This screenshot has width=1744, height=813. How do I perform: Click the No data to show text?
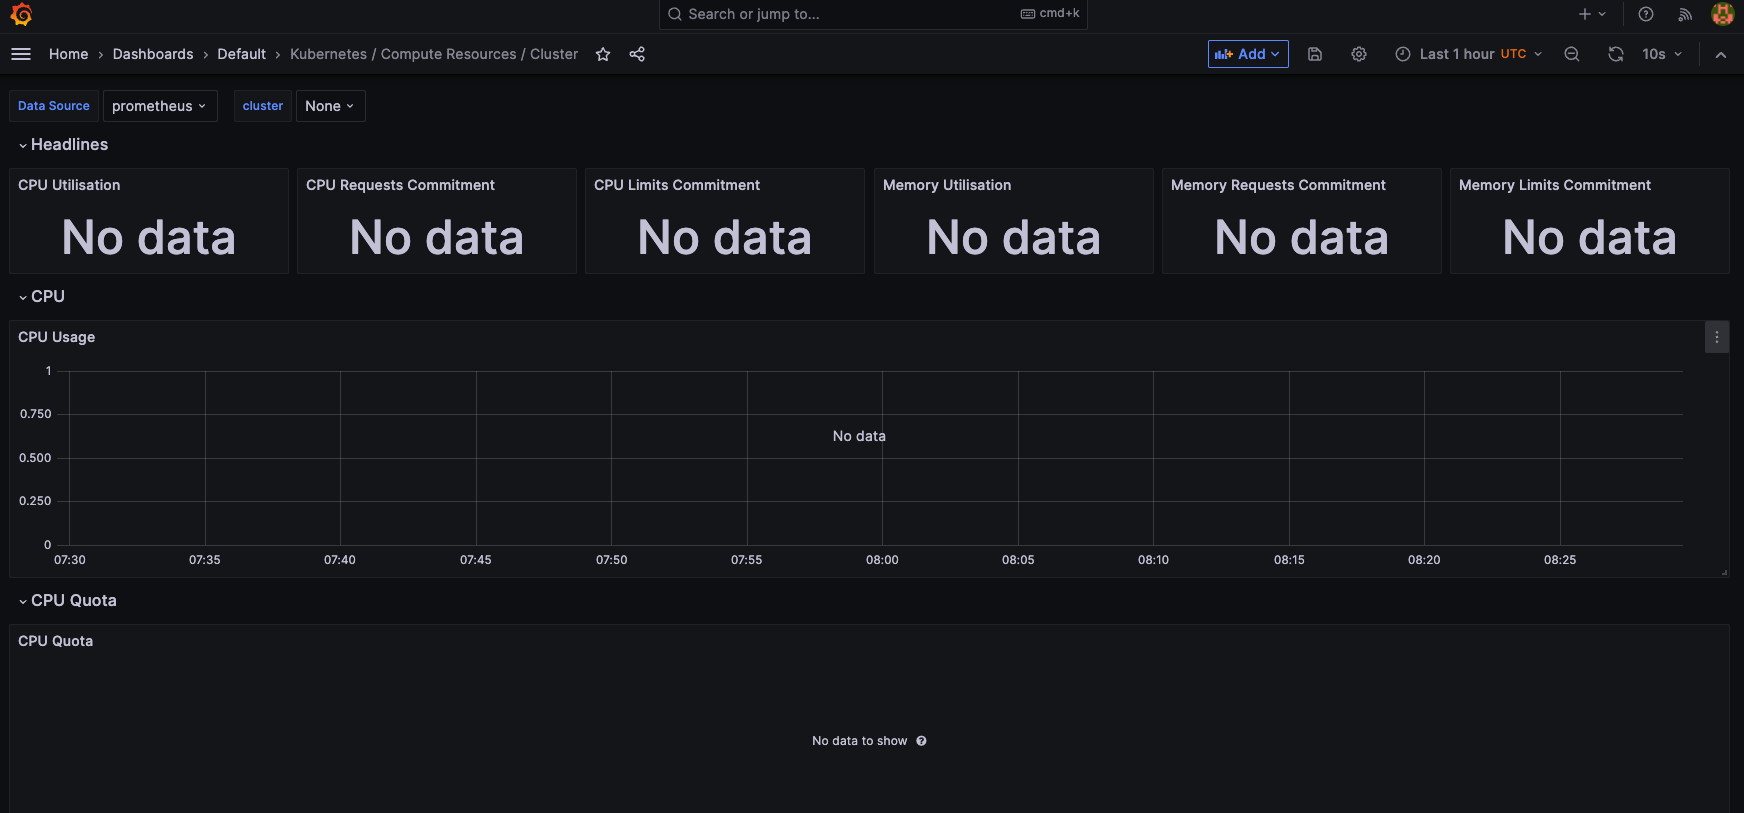point(860,741)
